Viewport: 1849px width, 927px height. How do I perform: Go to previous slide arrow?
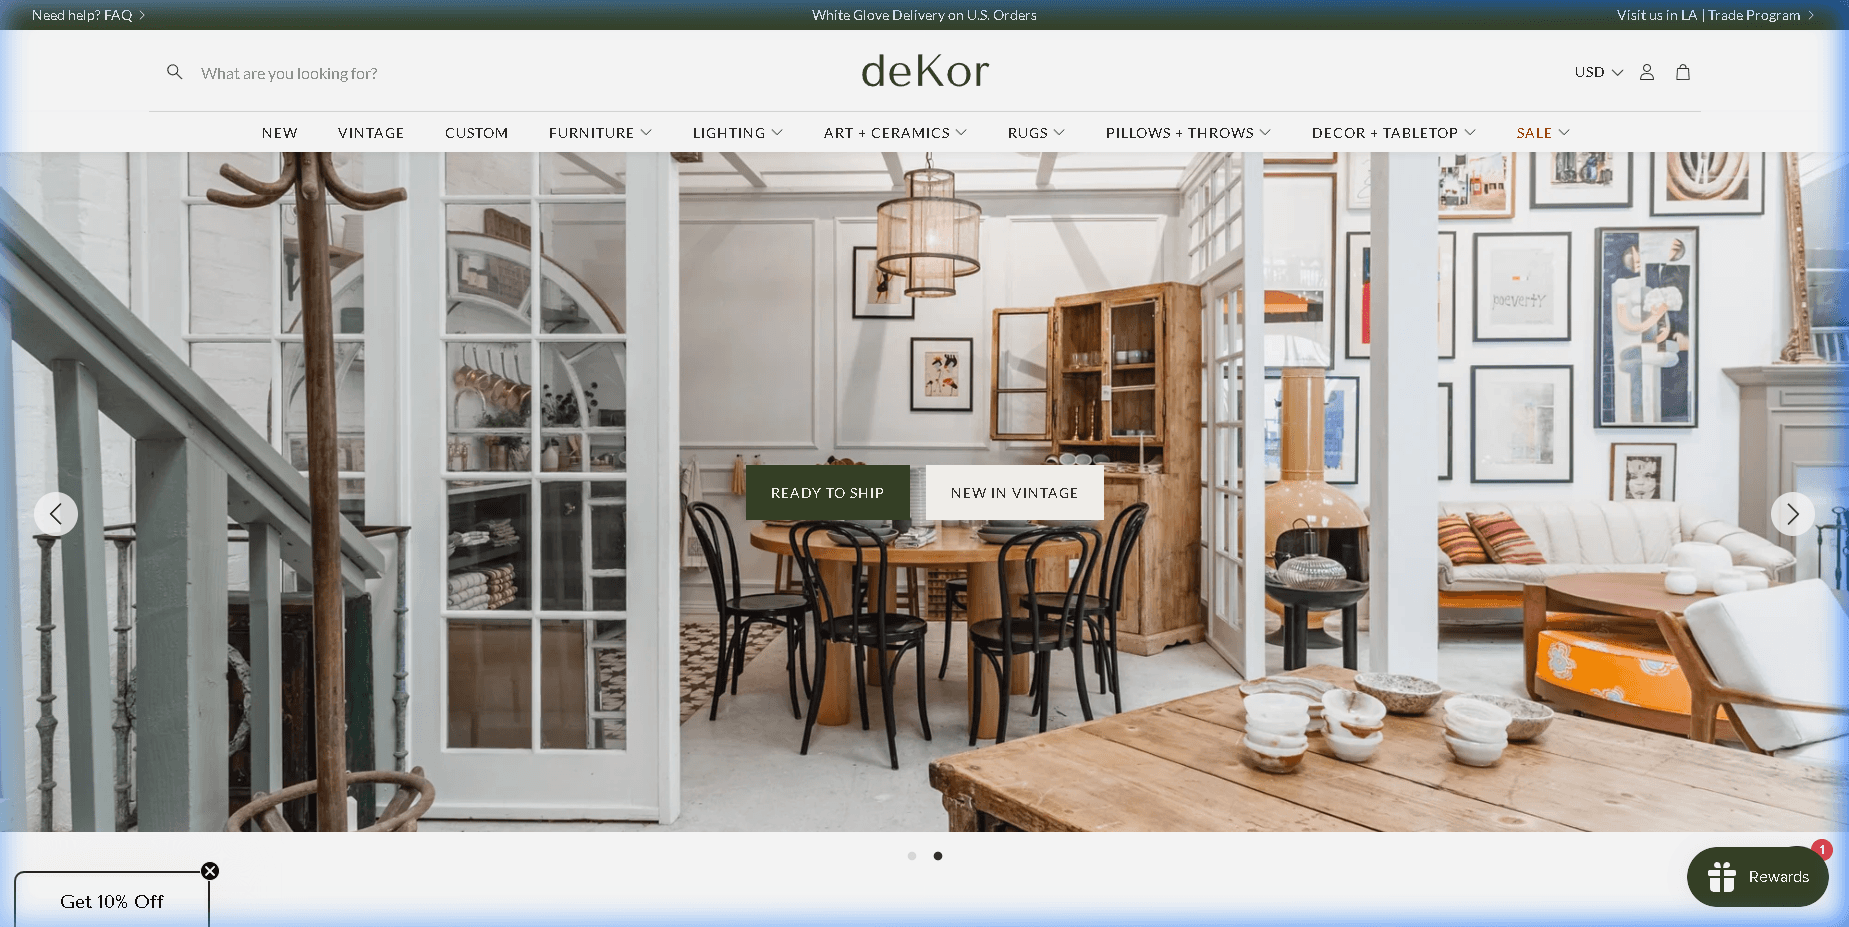coord(56,514)
